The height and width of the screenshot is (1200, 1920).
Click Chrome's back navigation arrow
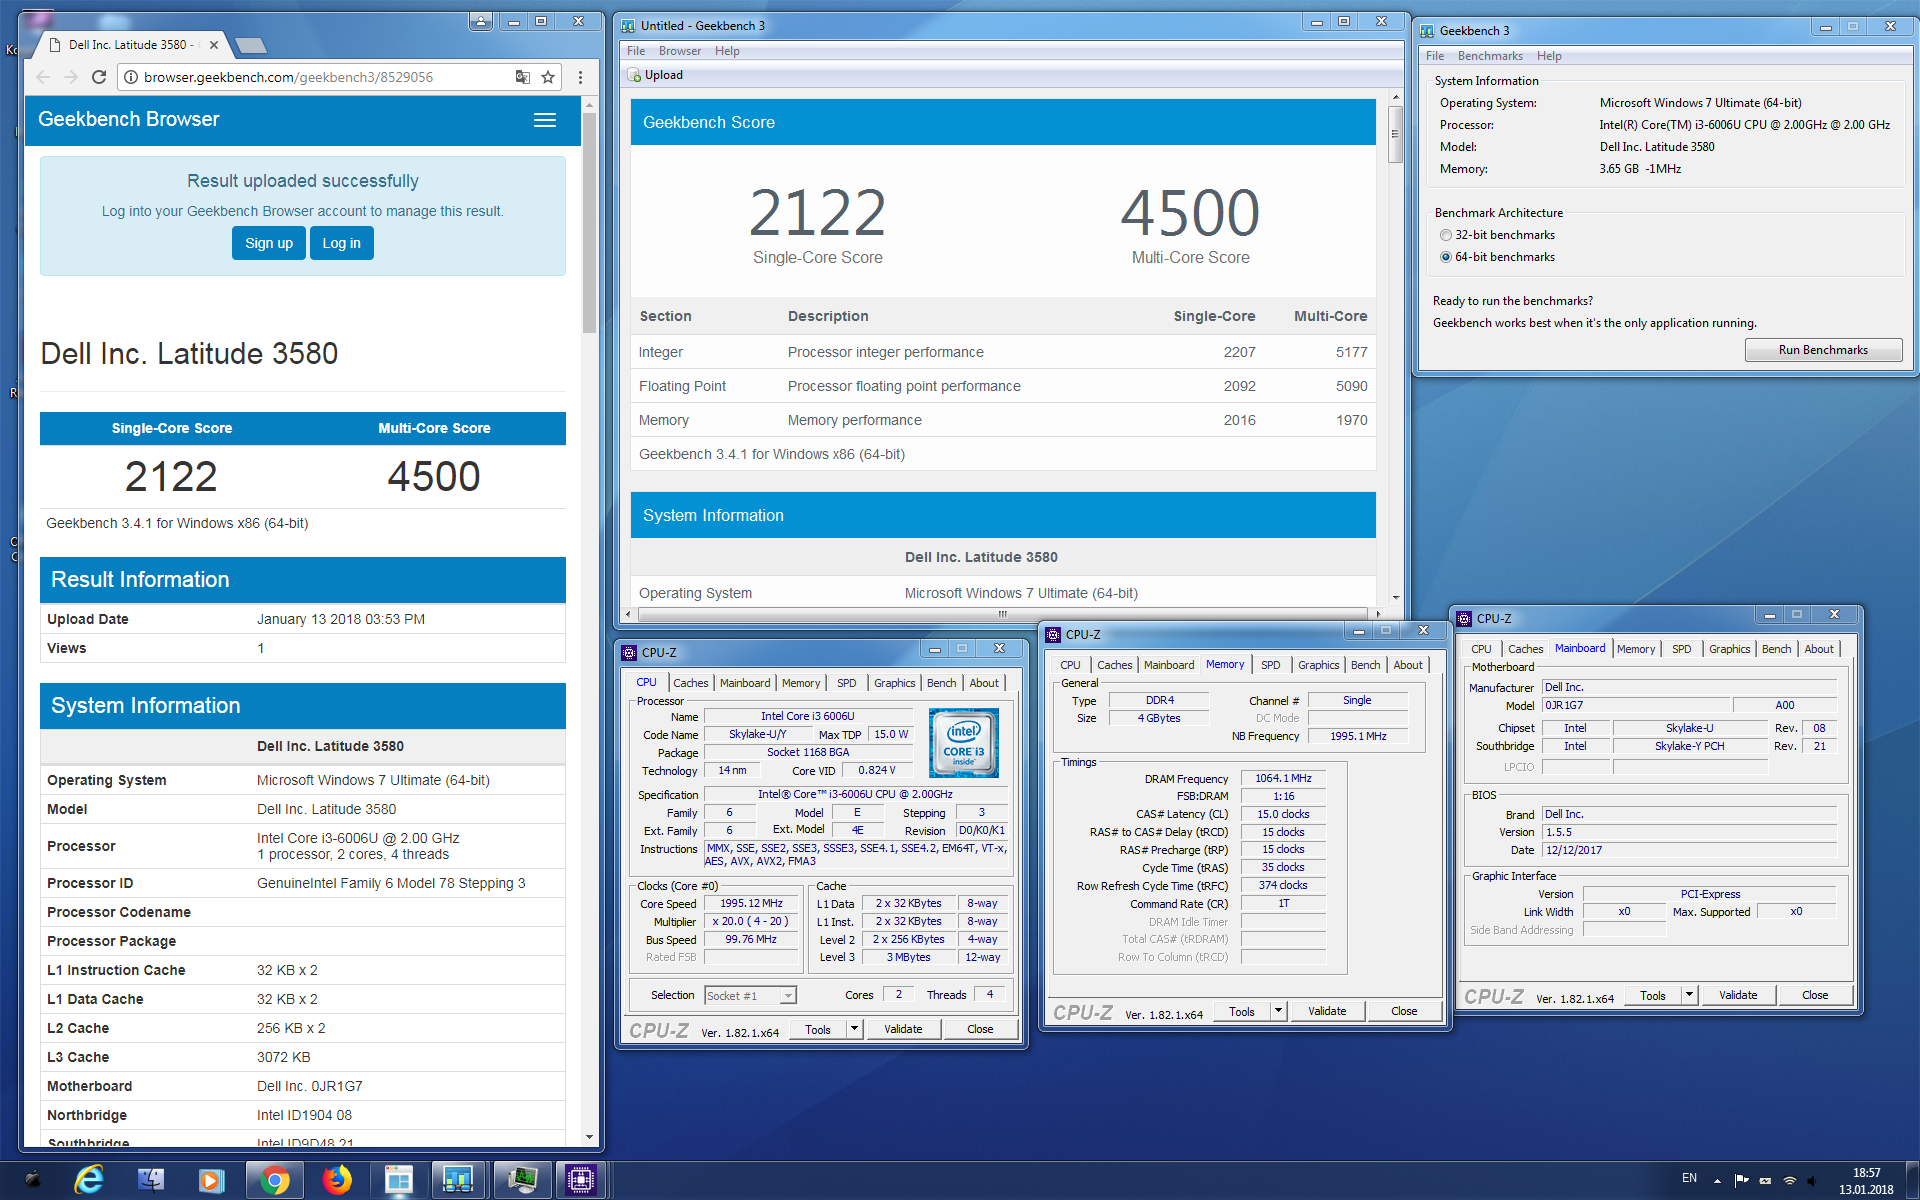coord(42,77)
